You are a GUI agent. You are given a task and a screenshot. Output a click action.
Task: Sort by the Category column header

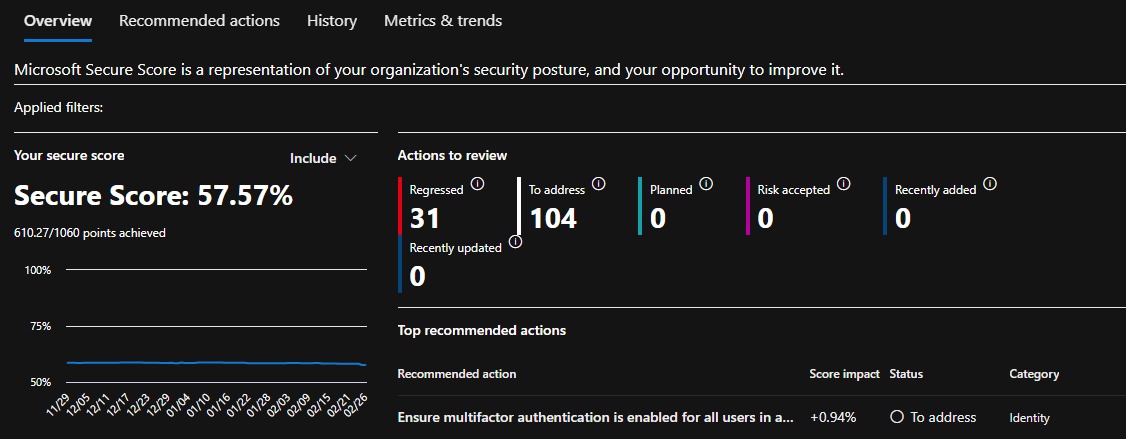(x=1034, y=374)
